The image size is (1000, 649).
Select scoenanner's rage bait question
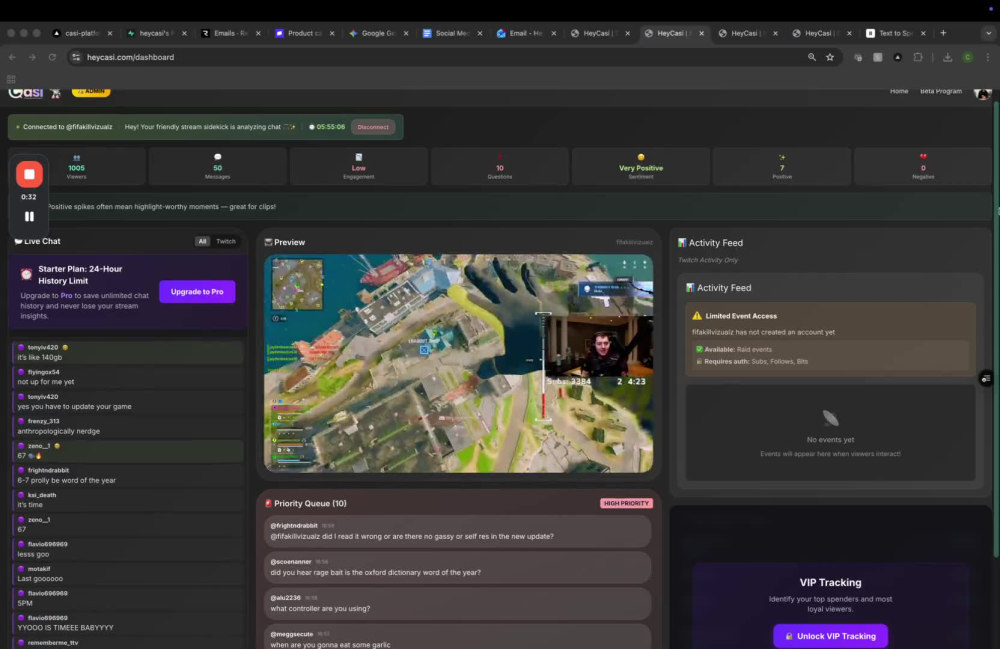[457, 567]
